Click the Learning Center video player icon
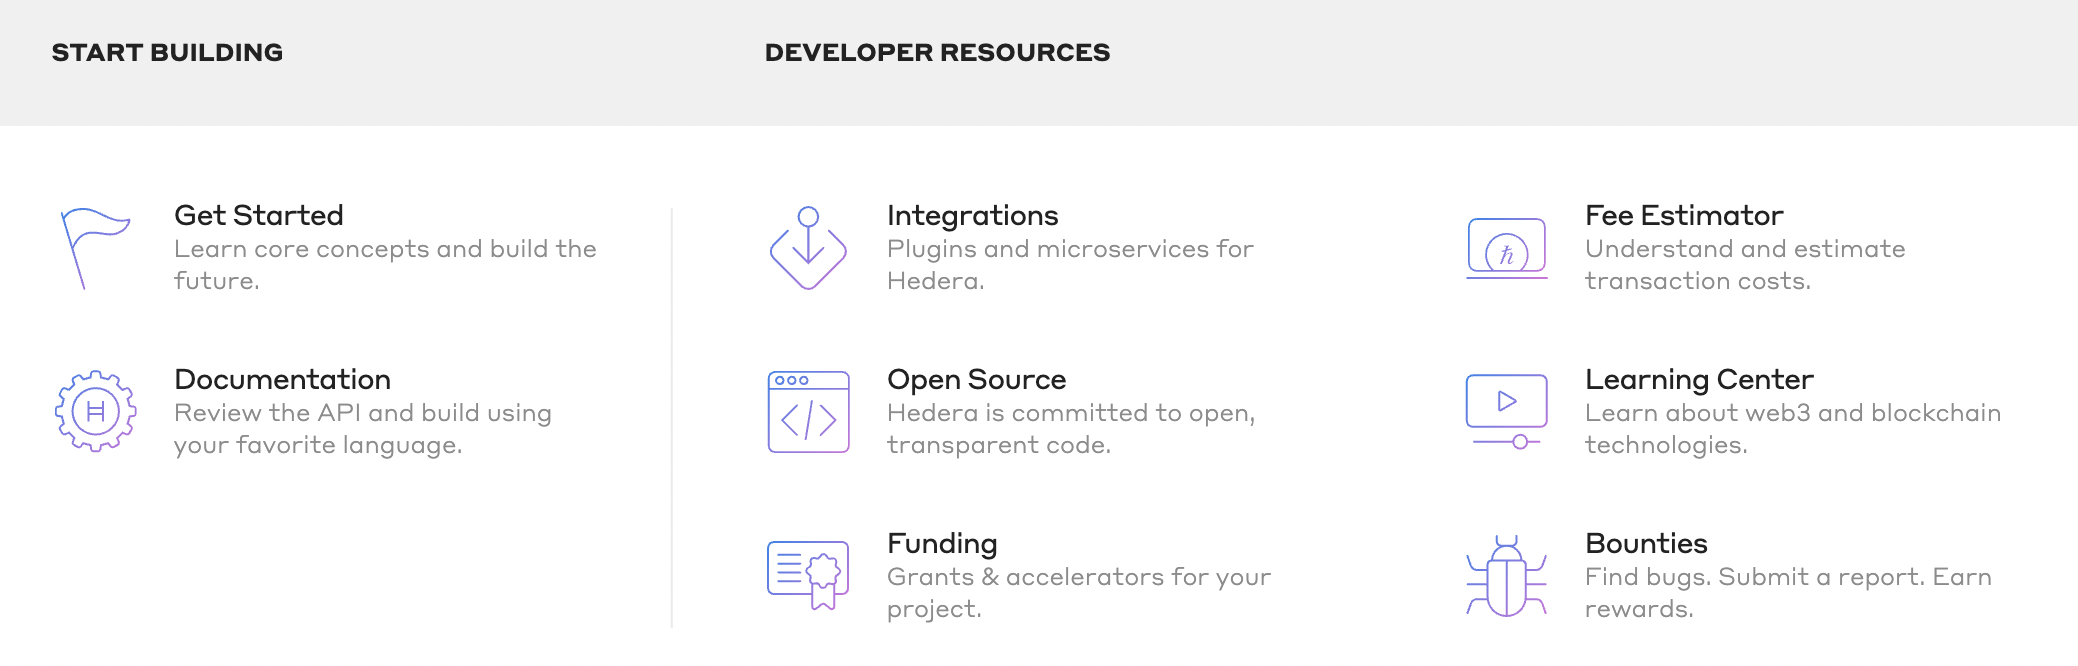 point(1507,411)
